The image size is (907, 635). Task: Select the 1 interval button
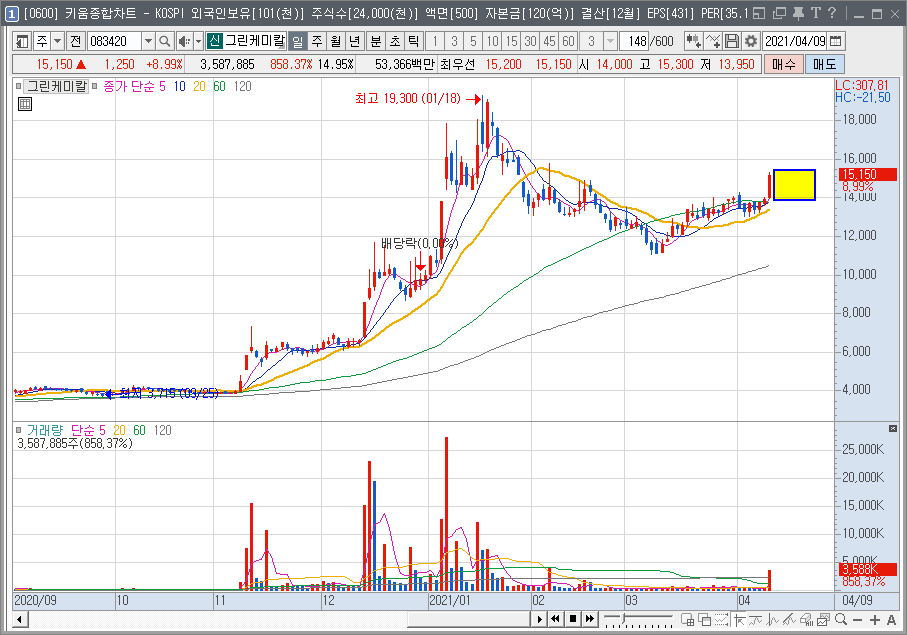click(x=435, y=41)
